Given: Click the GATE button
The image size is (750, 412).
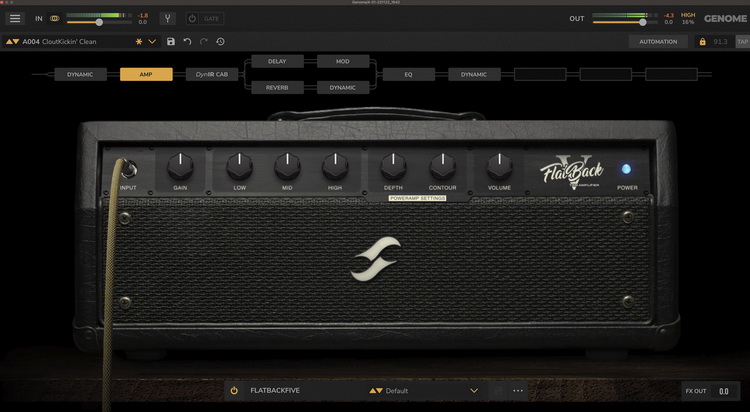Looking at the screenshot, I should pyautogui.click(x=211, y=19).
